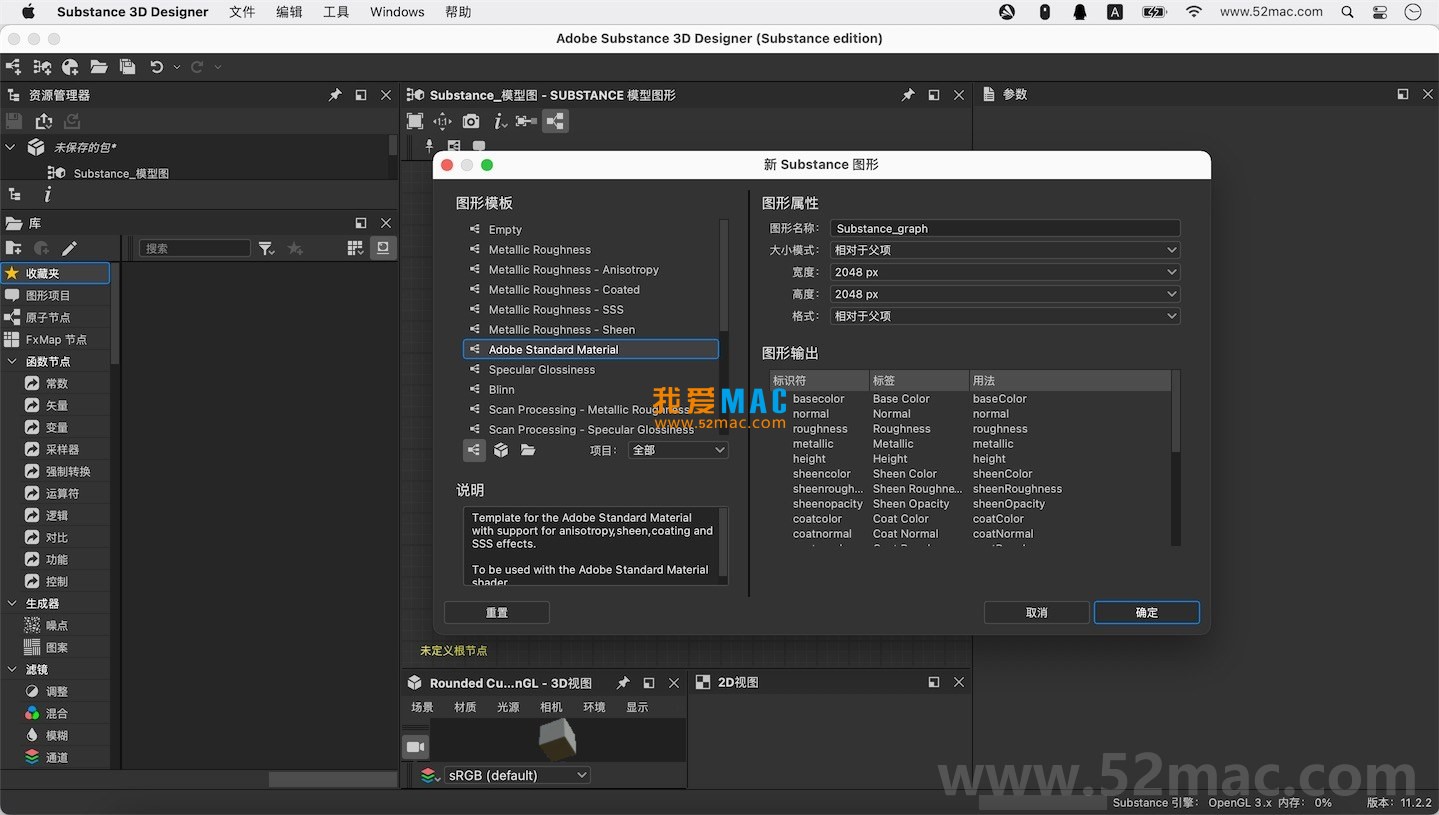
Task: Open the 工具 menu
Action: point(336,12)
